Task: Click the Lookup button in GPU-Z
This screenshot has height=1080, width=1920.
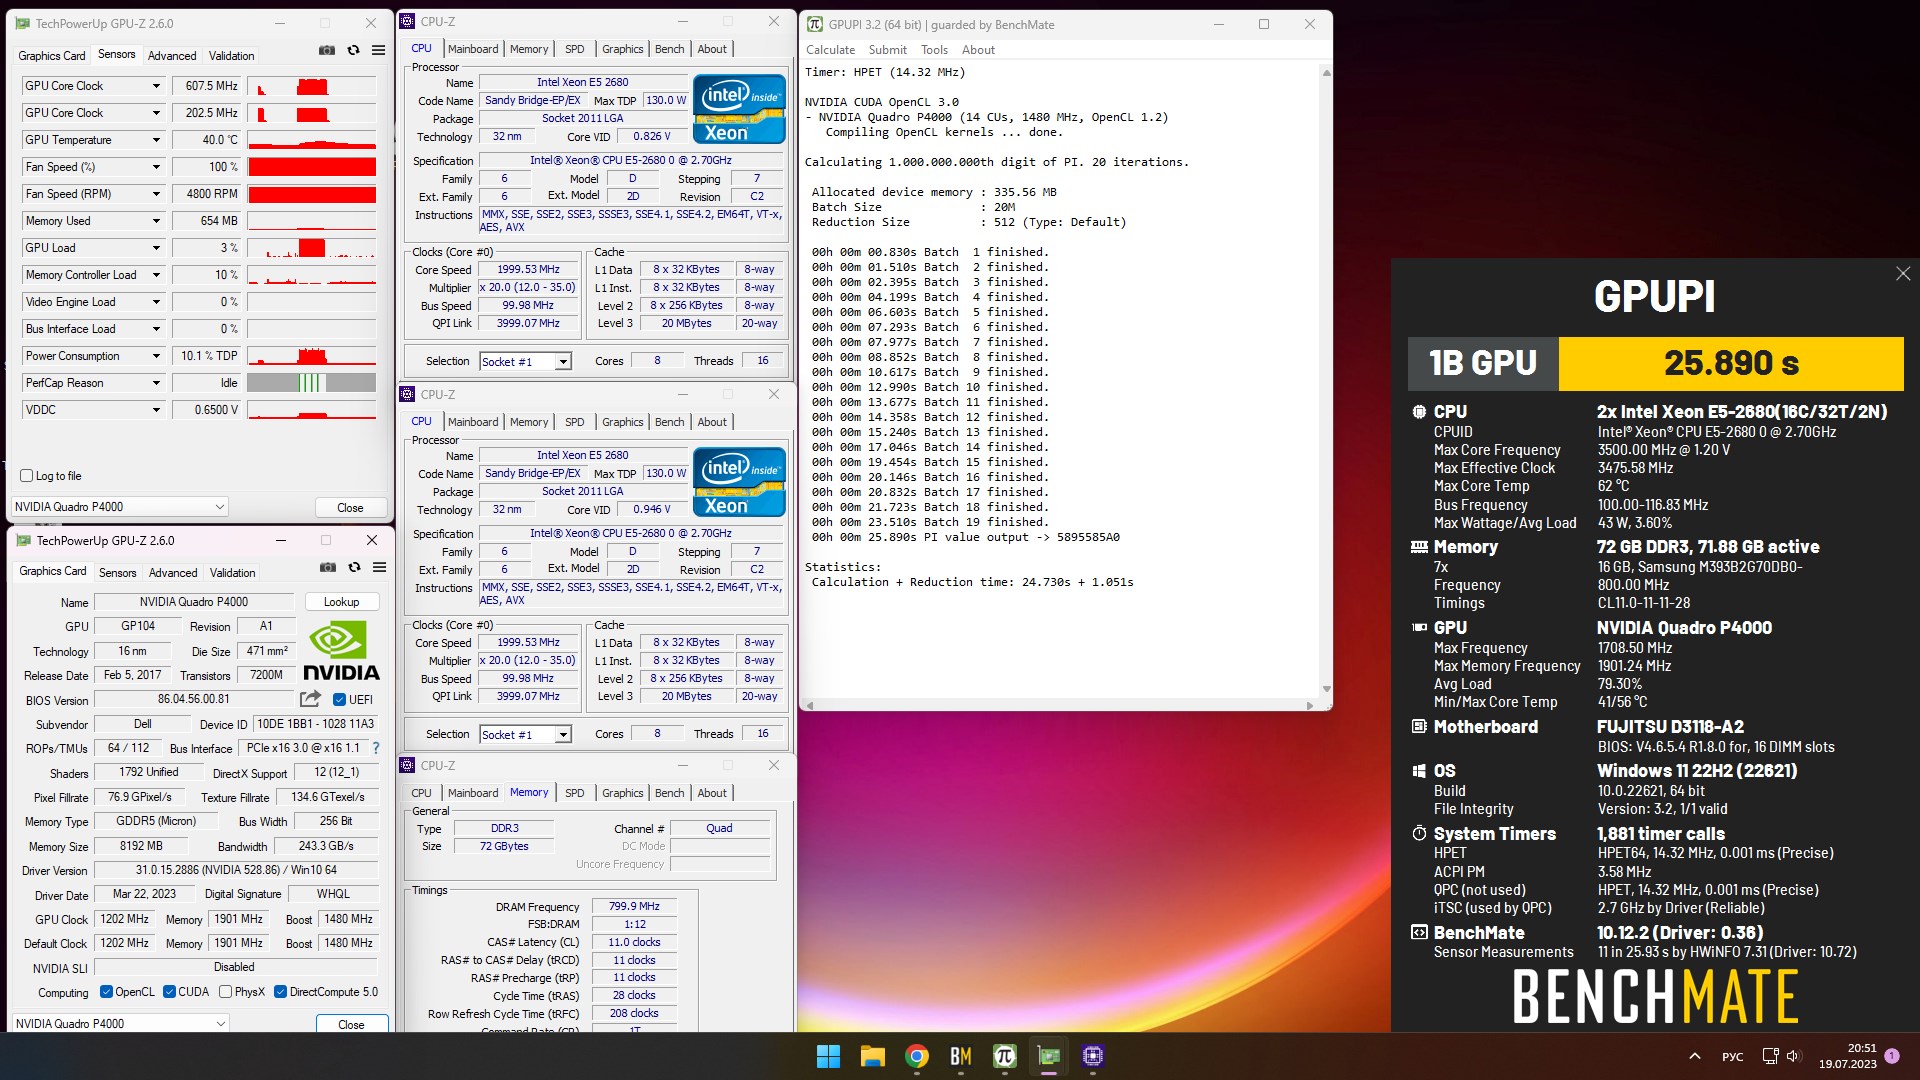Action: coord(341,602)
